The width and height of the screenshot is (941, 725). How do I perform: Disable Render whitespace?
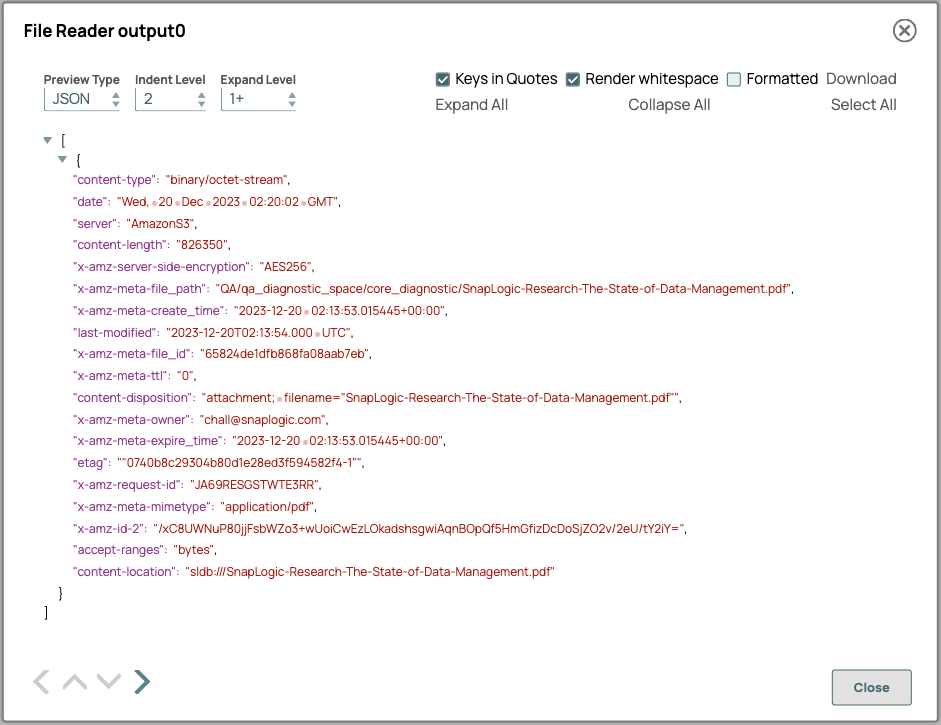click(574, 78)
